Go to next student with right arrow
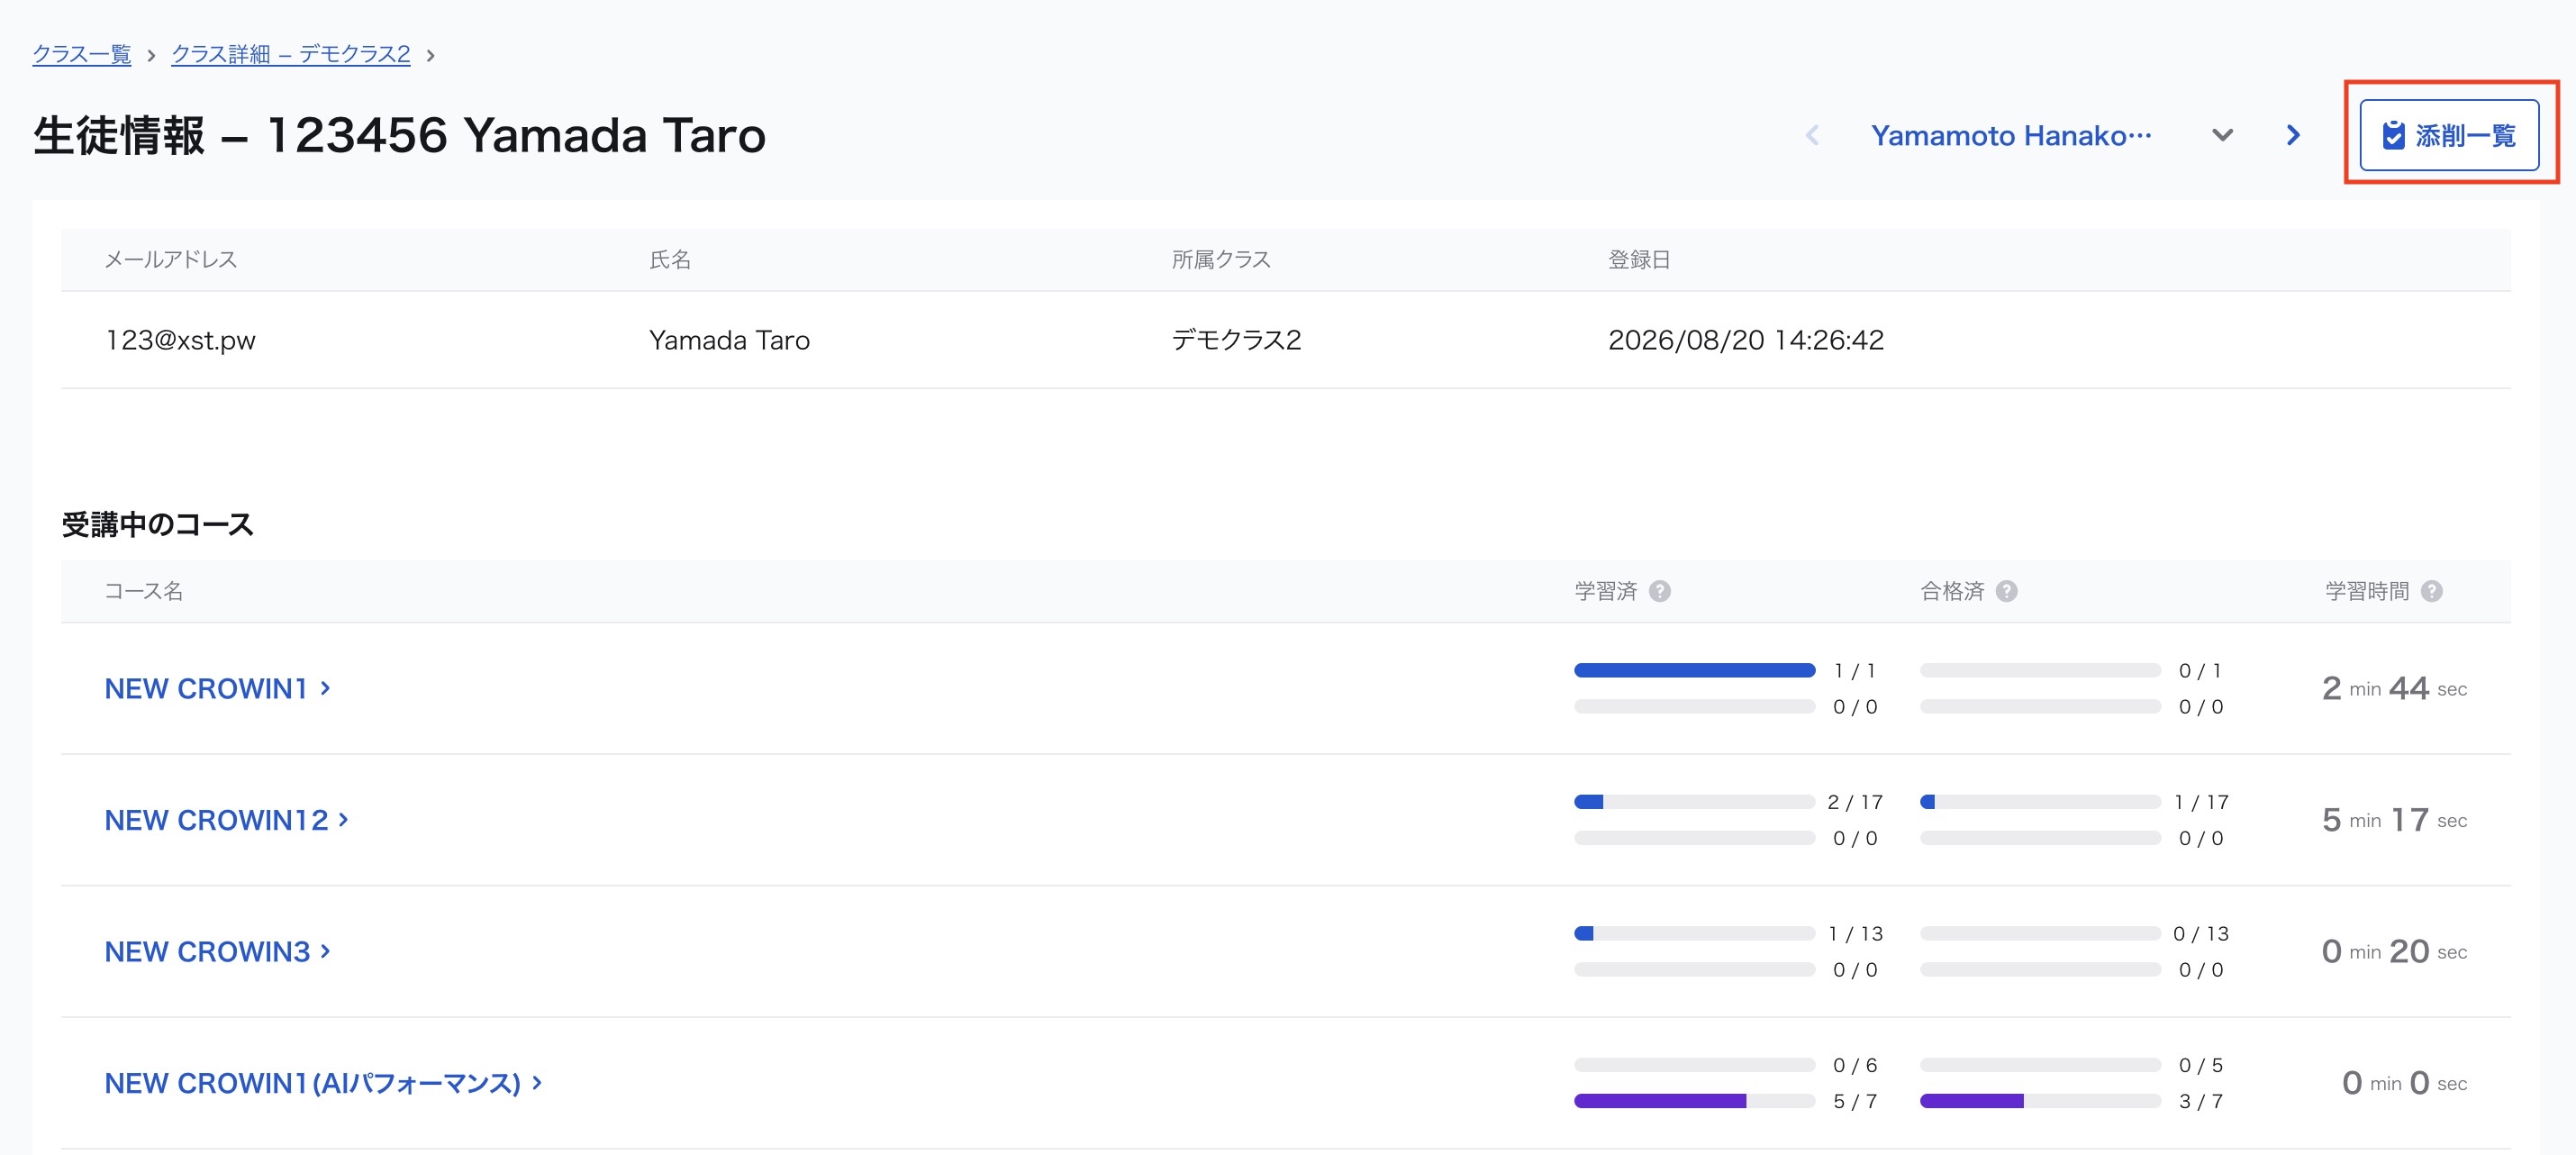Screen dimensions: 2576x1155 [x=2293, y=135]
